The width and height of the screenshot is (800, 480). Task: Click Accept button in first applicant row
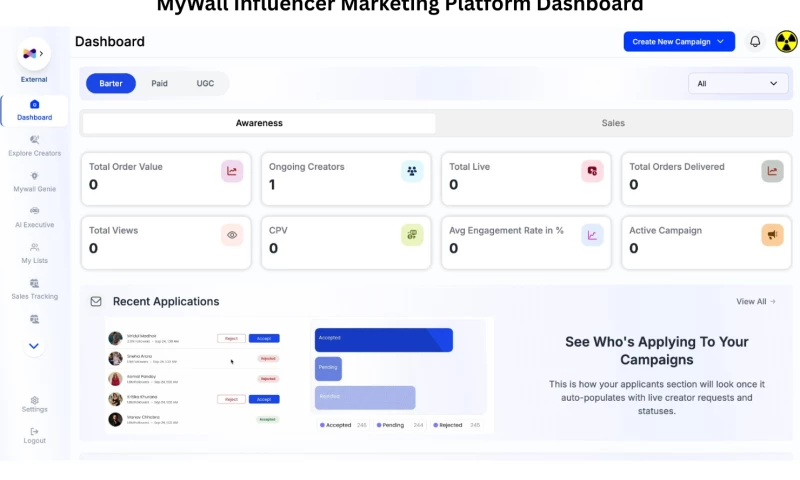click(x=264, y=338)
